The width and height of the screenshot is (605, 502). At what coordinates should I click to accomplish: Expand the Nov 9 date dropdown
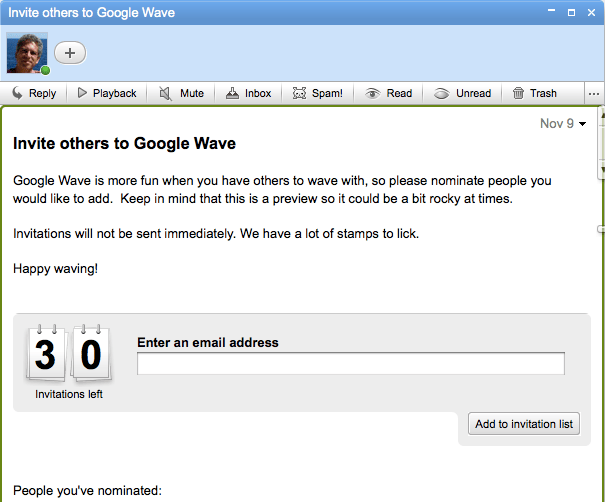(563, 124)
